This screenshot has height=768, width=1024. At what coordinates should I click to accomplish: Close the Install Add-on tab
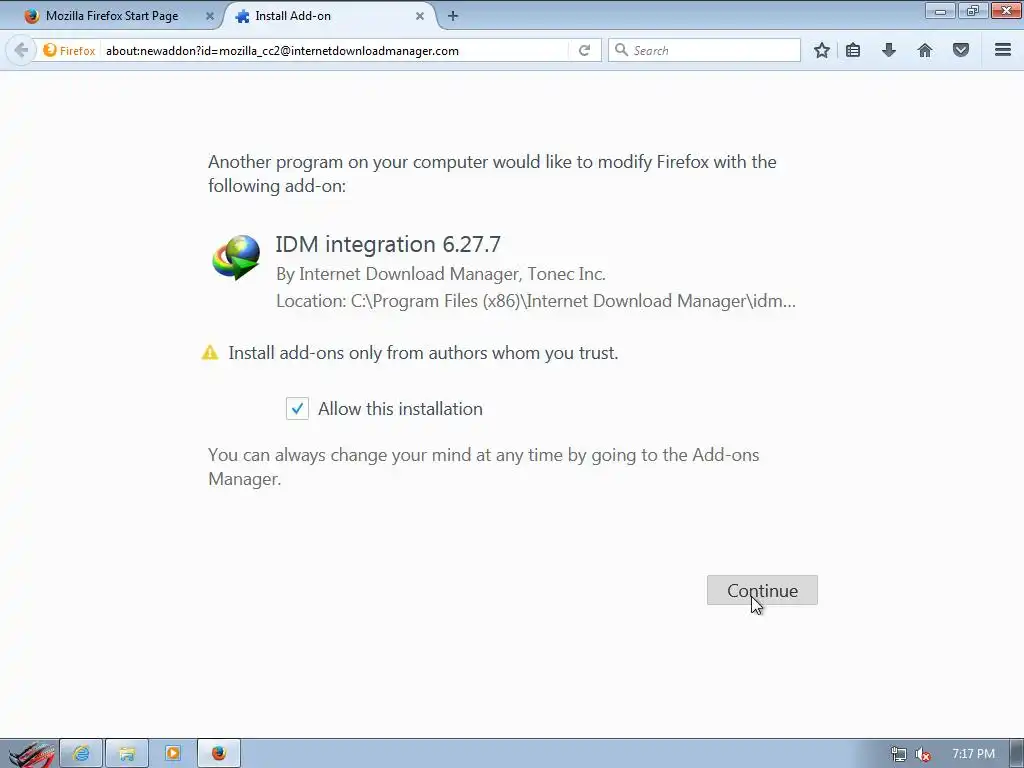pos(420,16)
